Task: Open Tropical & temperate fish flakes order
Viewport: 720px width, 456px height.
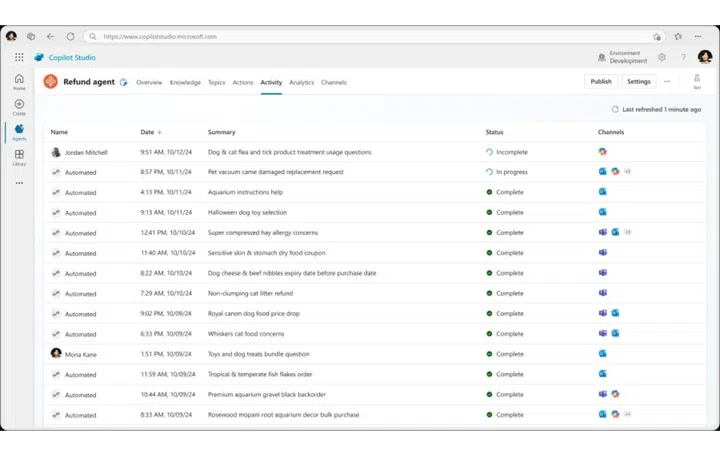Action: 260,374
